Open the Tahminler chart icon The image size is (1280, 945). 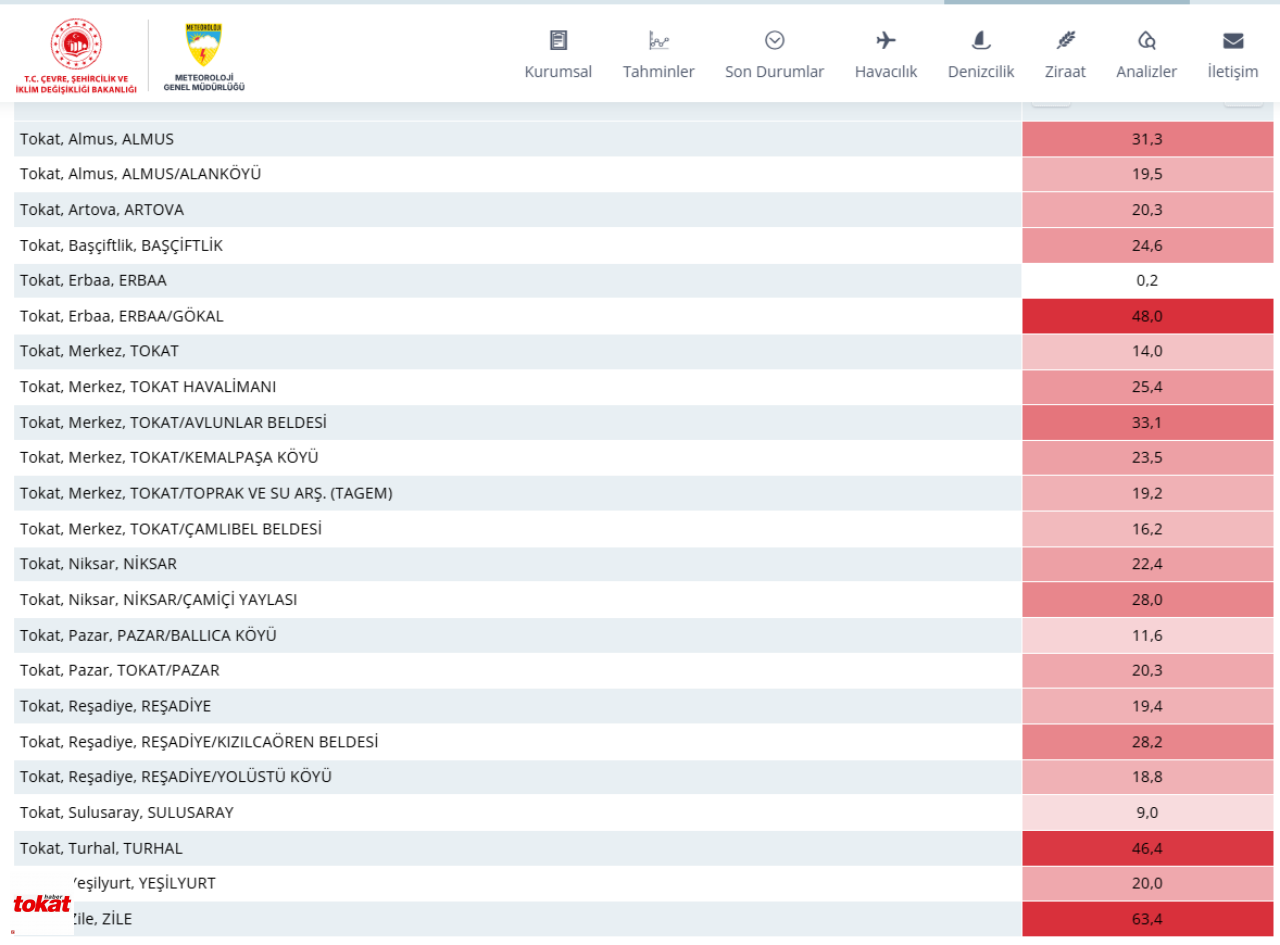coord(658,40)
